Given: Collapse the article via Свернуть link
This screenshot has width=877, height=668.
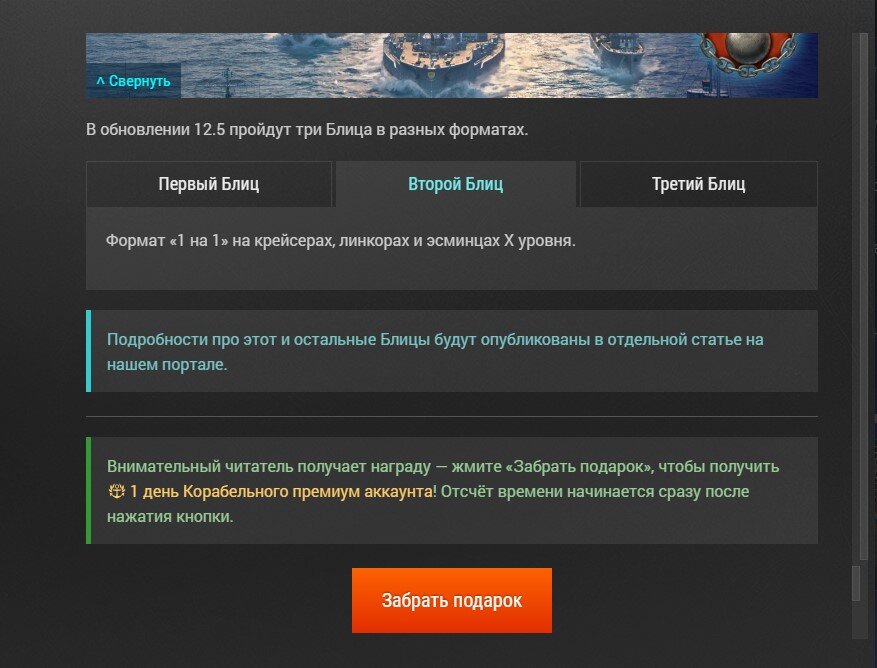Looking at the screenshot, I should click(133, 81).
